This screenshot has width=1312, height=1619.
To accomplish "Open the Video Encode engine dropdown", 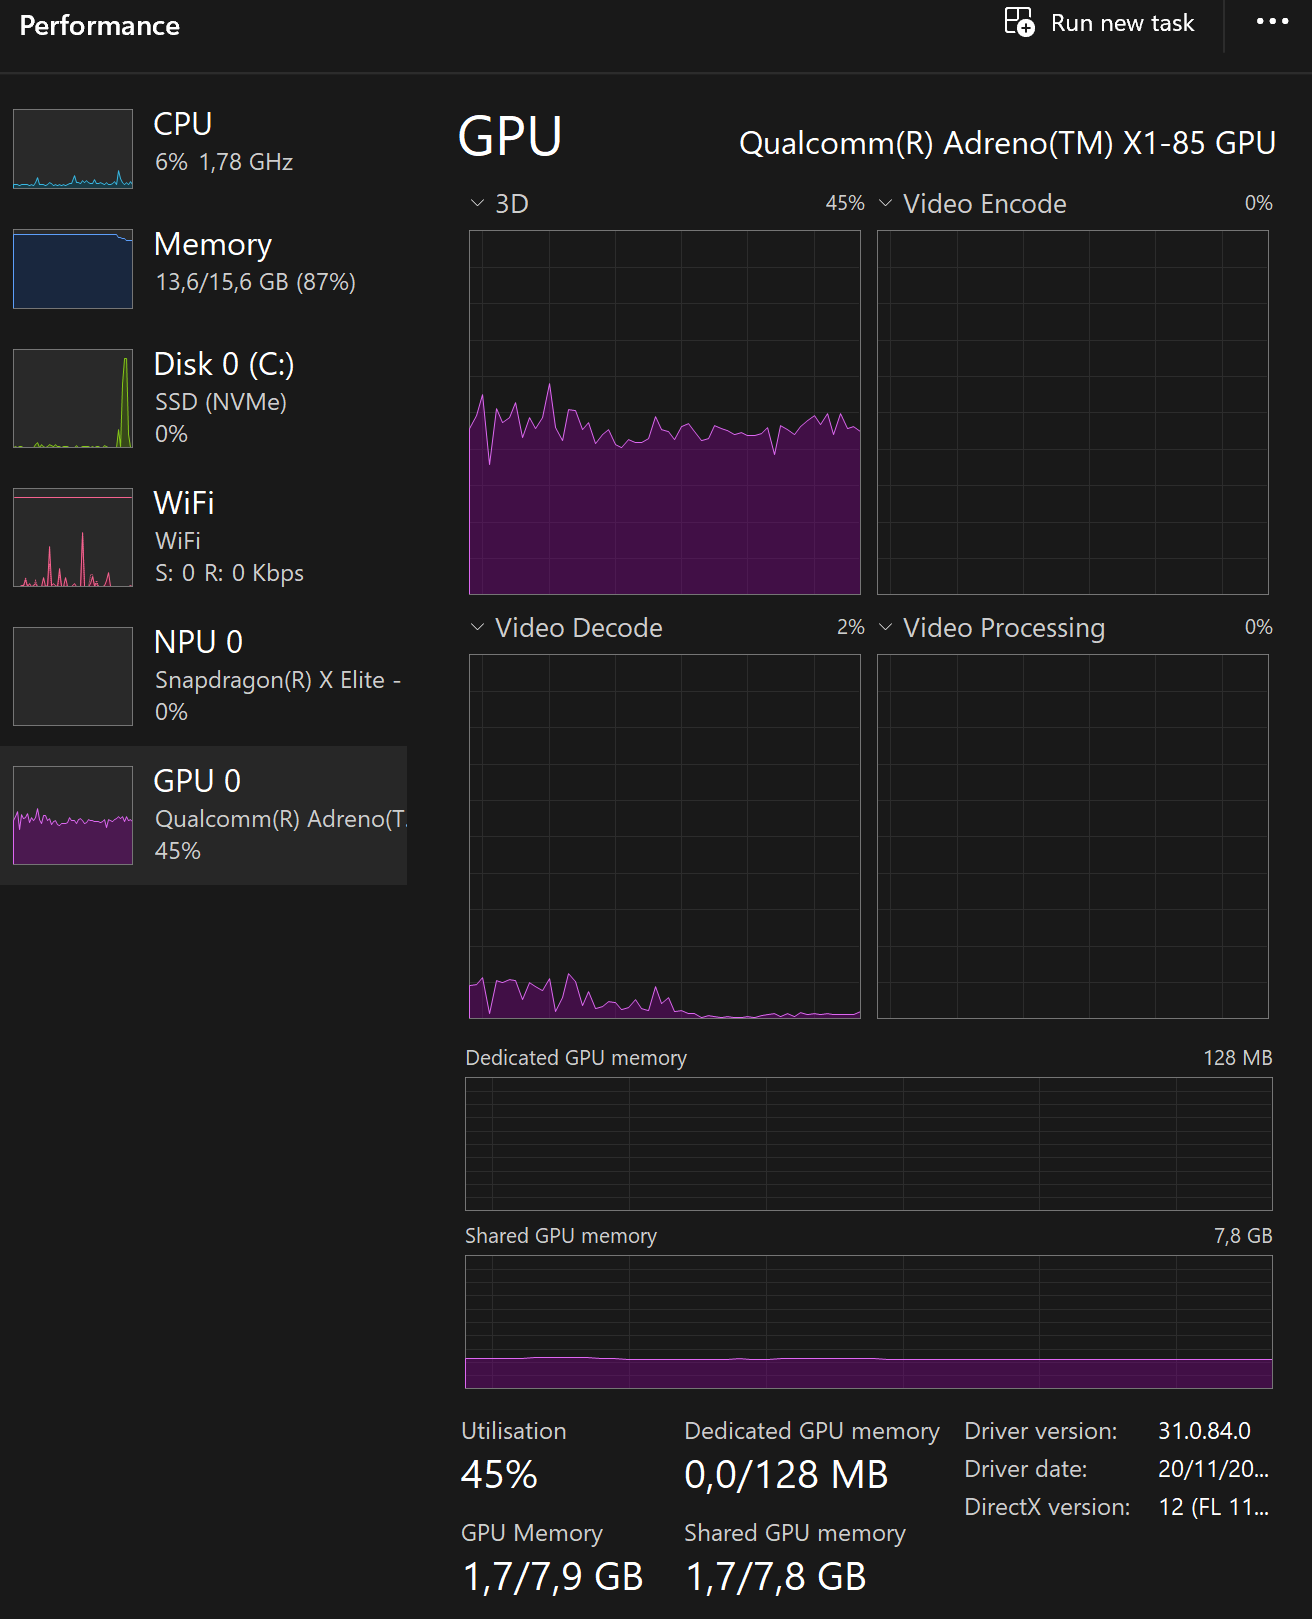I will point(885,204).
